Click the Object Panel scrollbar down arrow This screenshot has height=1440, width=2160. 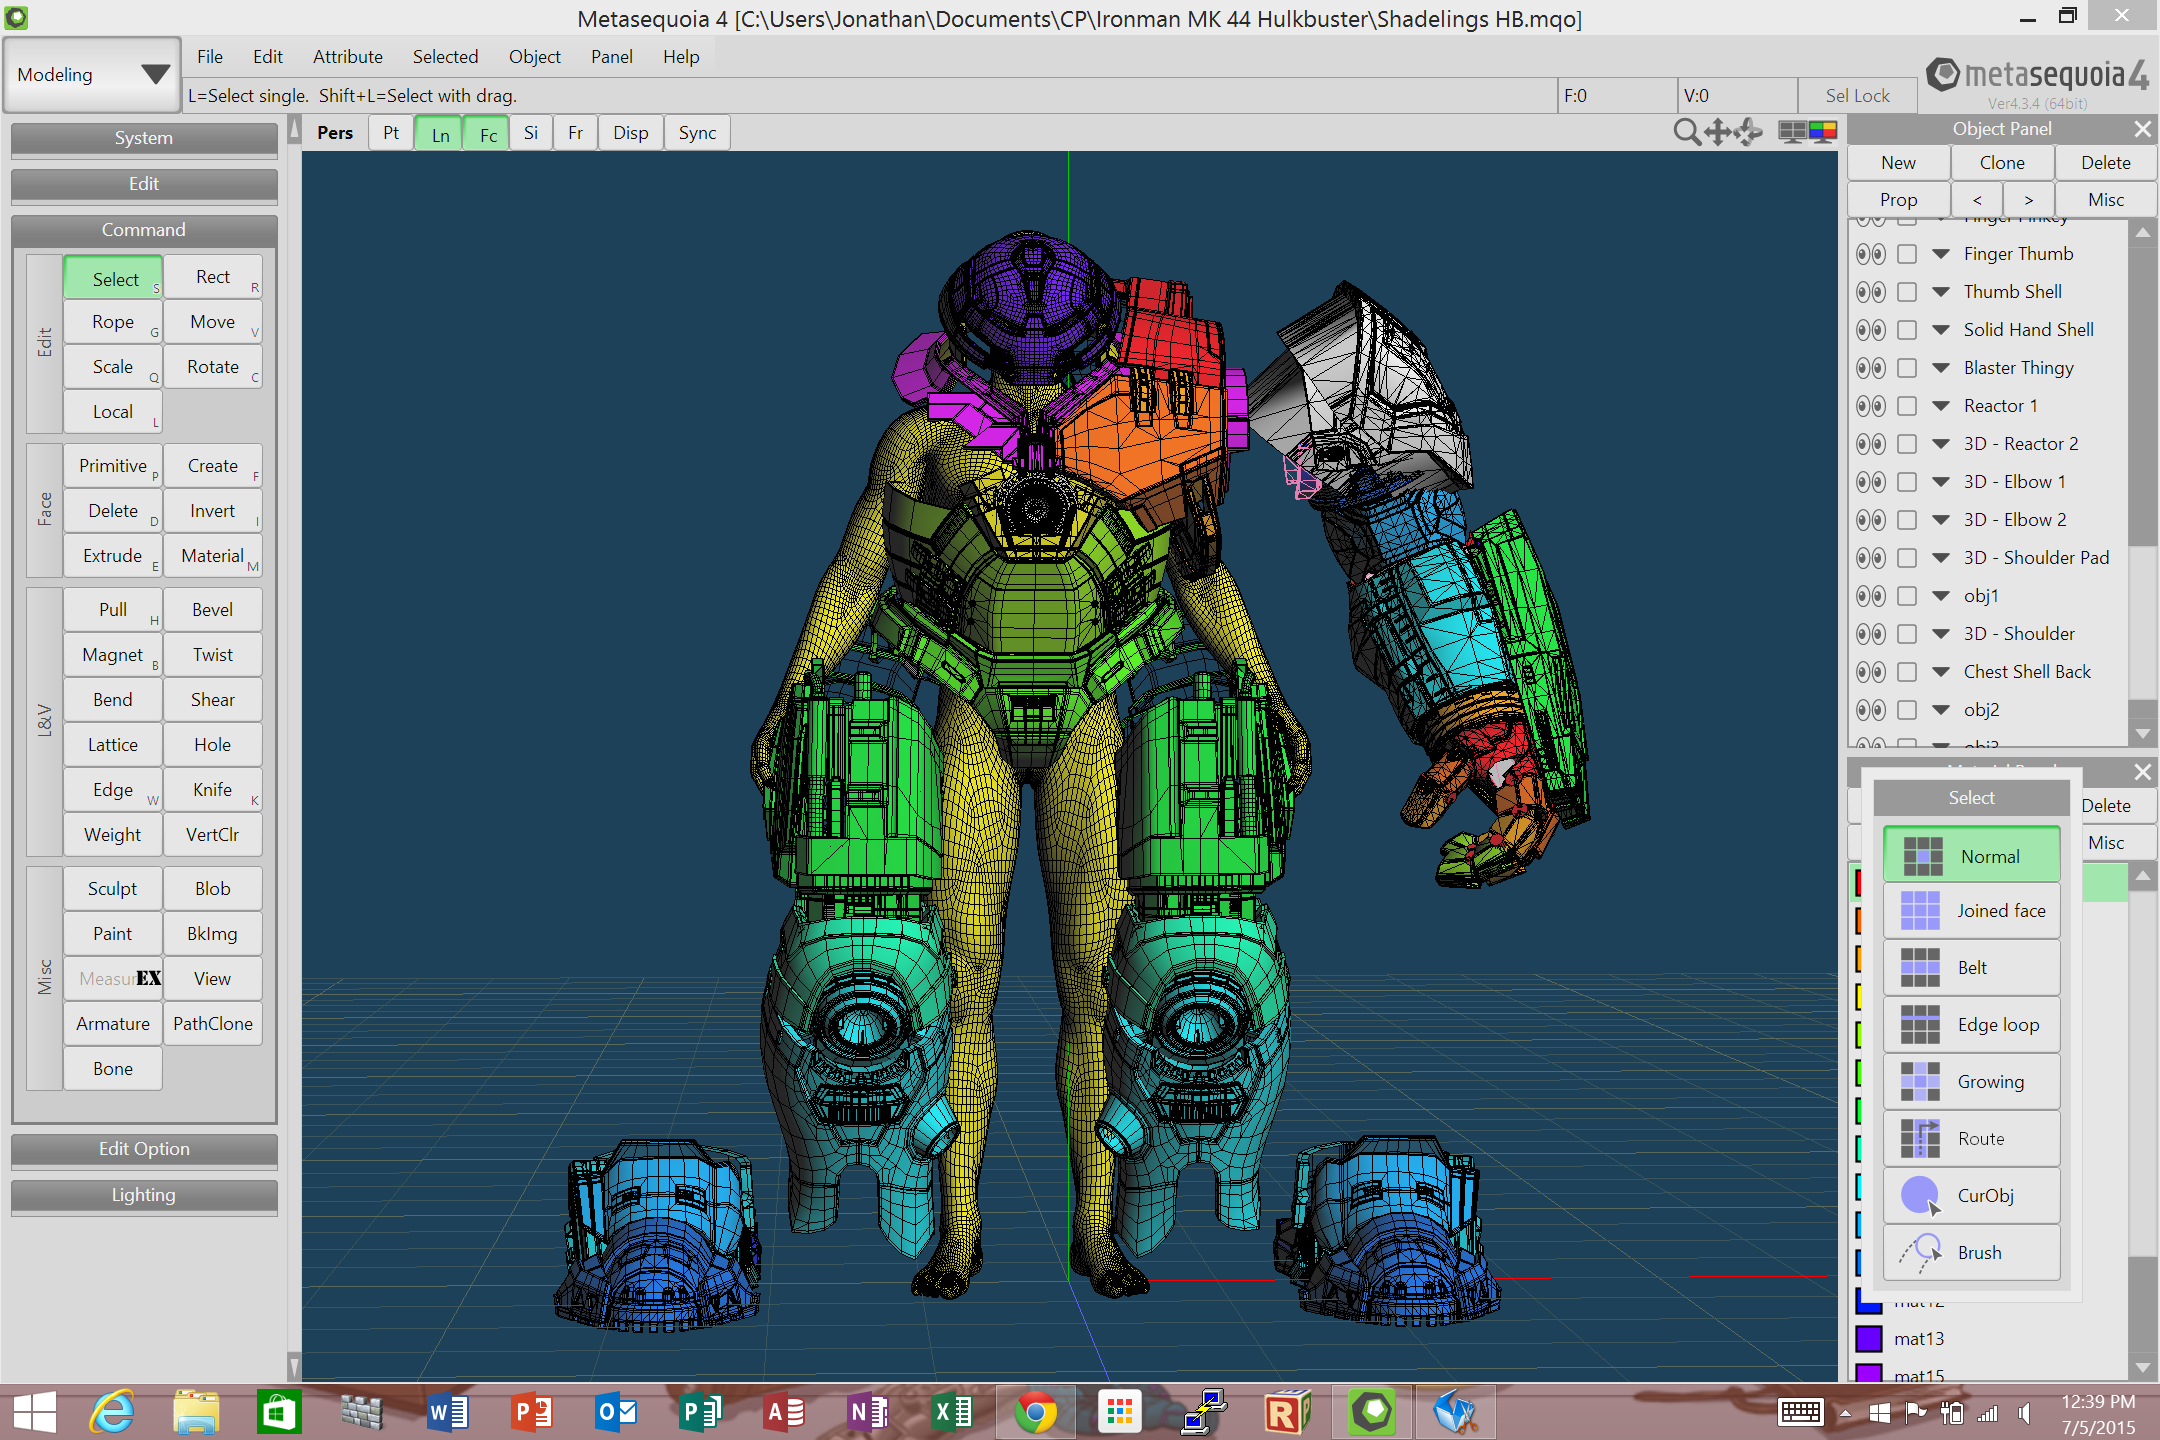tap(2142, 733)
